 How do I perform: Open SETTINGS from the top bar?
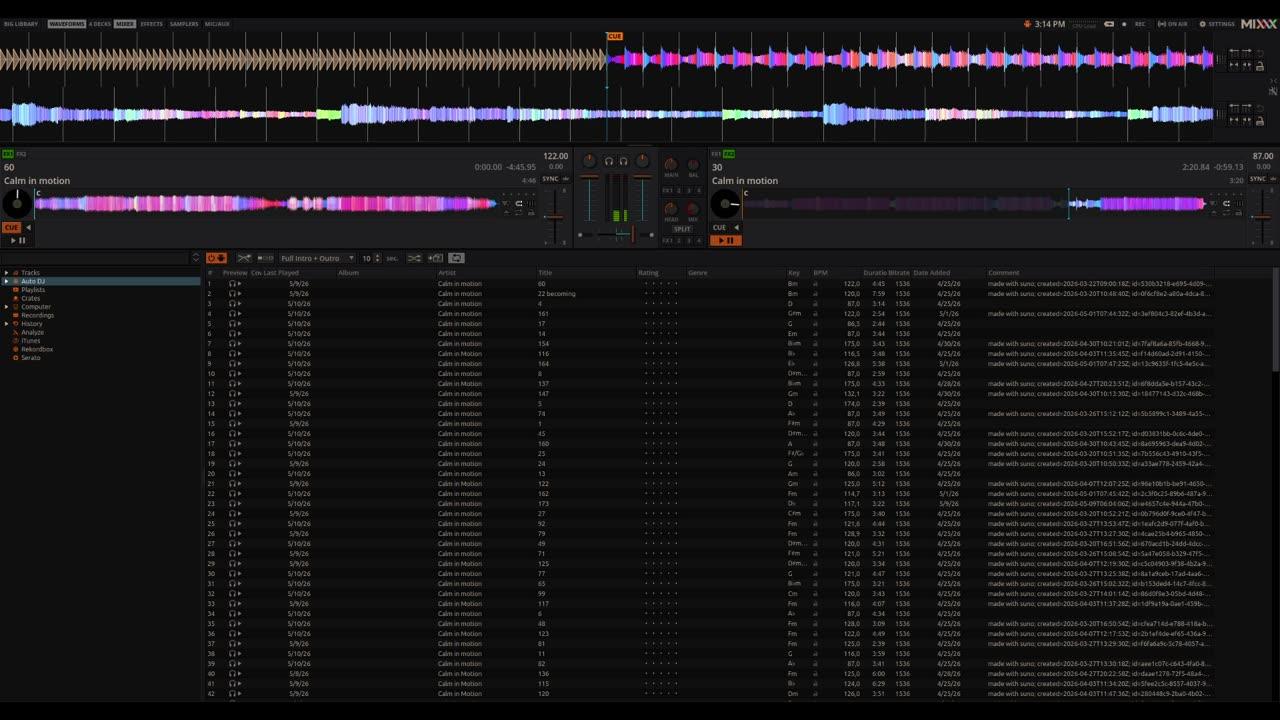coord(1218,24)
